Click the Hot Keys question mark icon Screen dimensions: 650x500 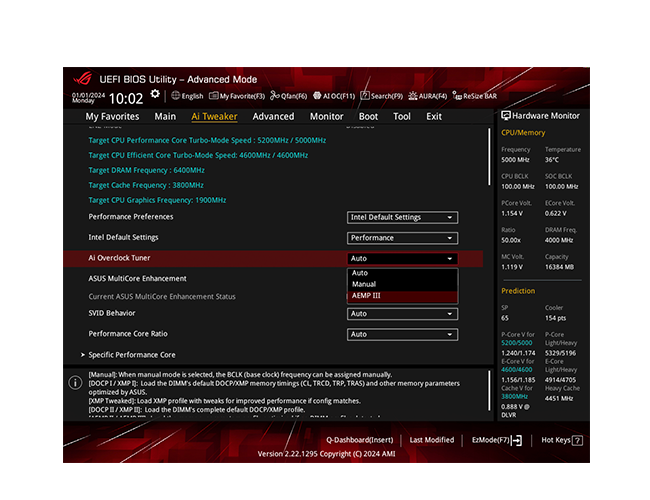tap(577, 440)
